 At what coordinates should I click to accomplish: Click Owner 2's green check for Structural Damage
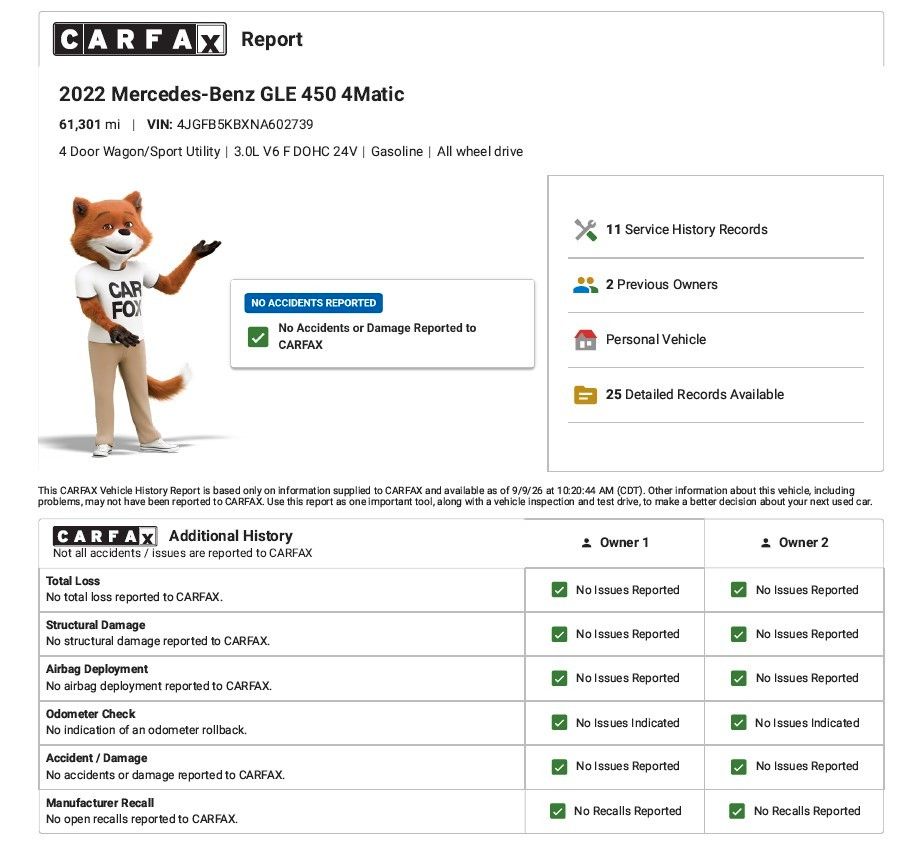(738, 634)
